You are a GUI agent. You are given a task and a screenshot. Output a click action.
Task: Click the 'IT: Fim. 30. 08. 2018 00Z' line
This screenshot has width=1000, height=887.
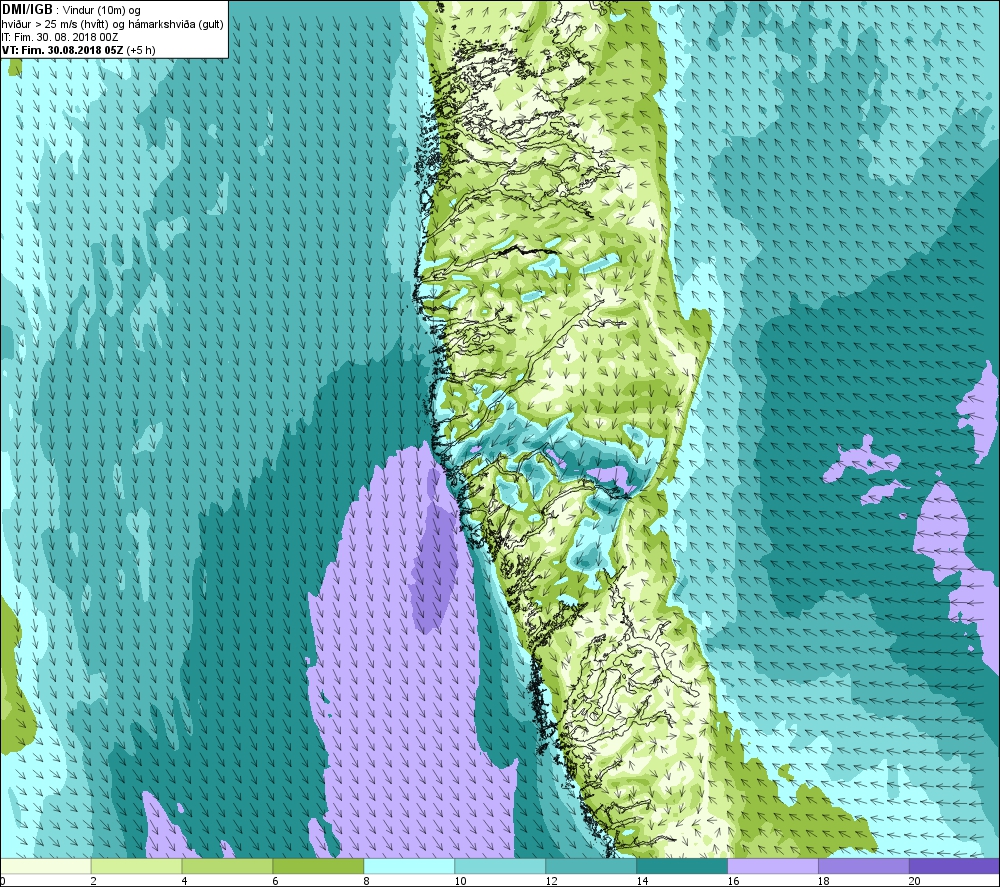click(60, 37)
